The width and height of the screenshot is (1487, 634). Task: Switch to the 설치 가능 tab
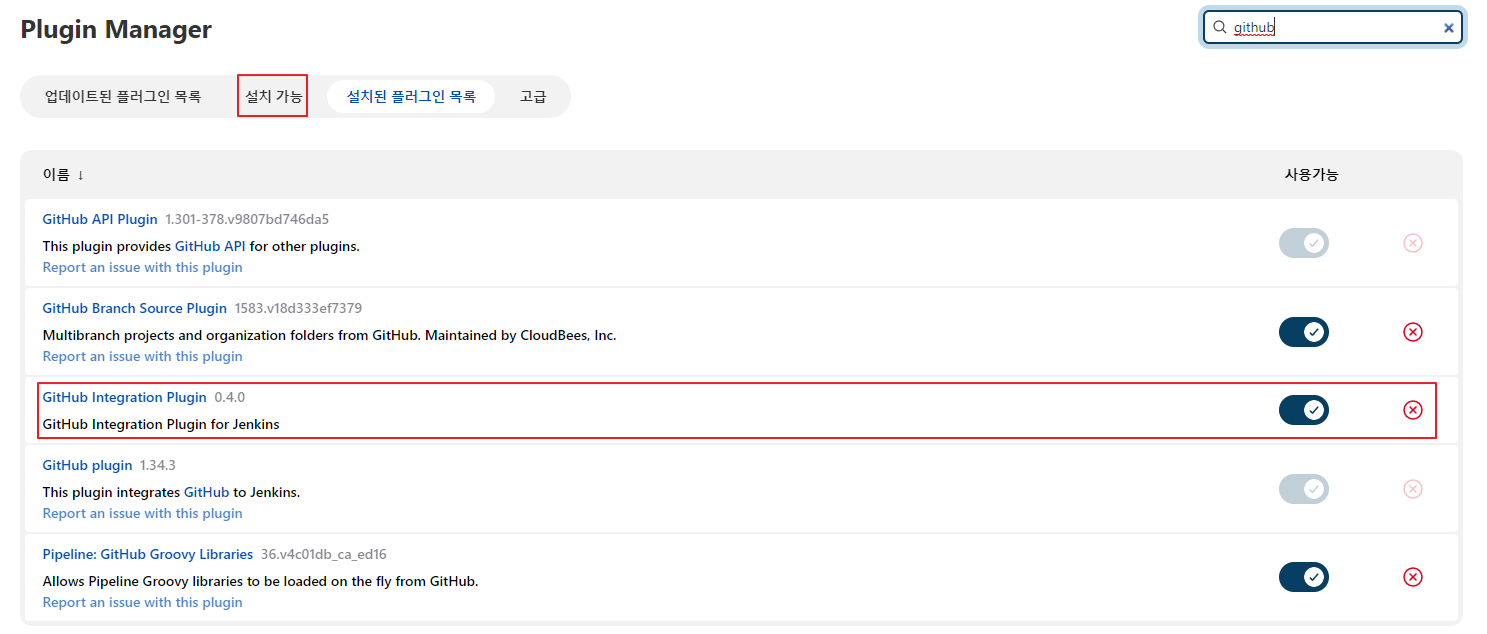[x=273, y=97]
